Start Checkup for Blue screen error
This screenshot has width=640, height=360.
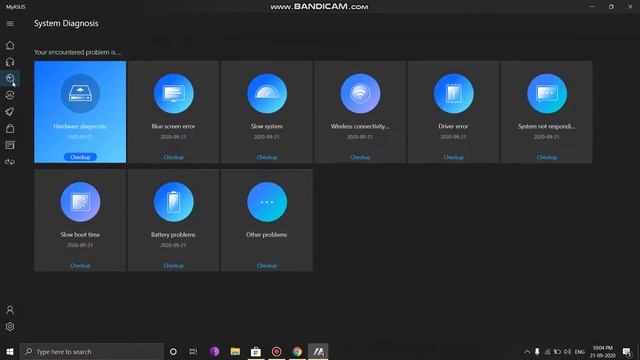click(x=173, y=157)
